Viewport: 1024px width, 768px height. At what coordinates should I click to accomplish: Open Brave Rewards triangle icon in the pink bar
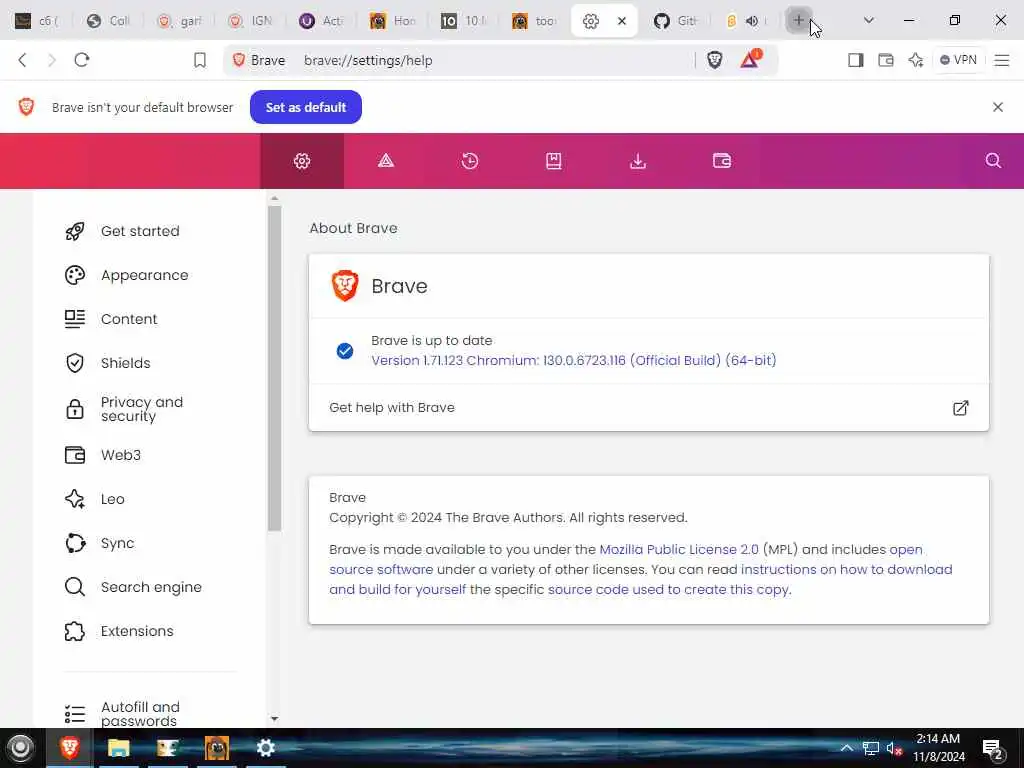[386, 161]
